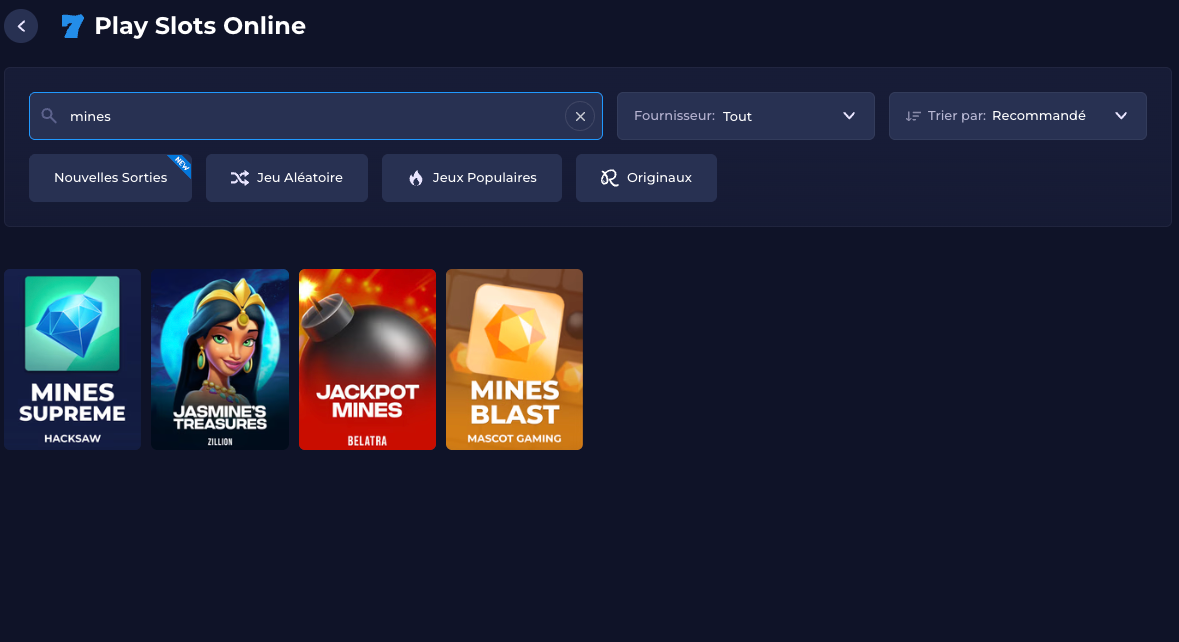Click the Trier par chevron arrow
This screenshot has width=1179, height=642.
coord(1121,116)
